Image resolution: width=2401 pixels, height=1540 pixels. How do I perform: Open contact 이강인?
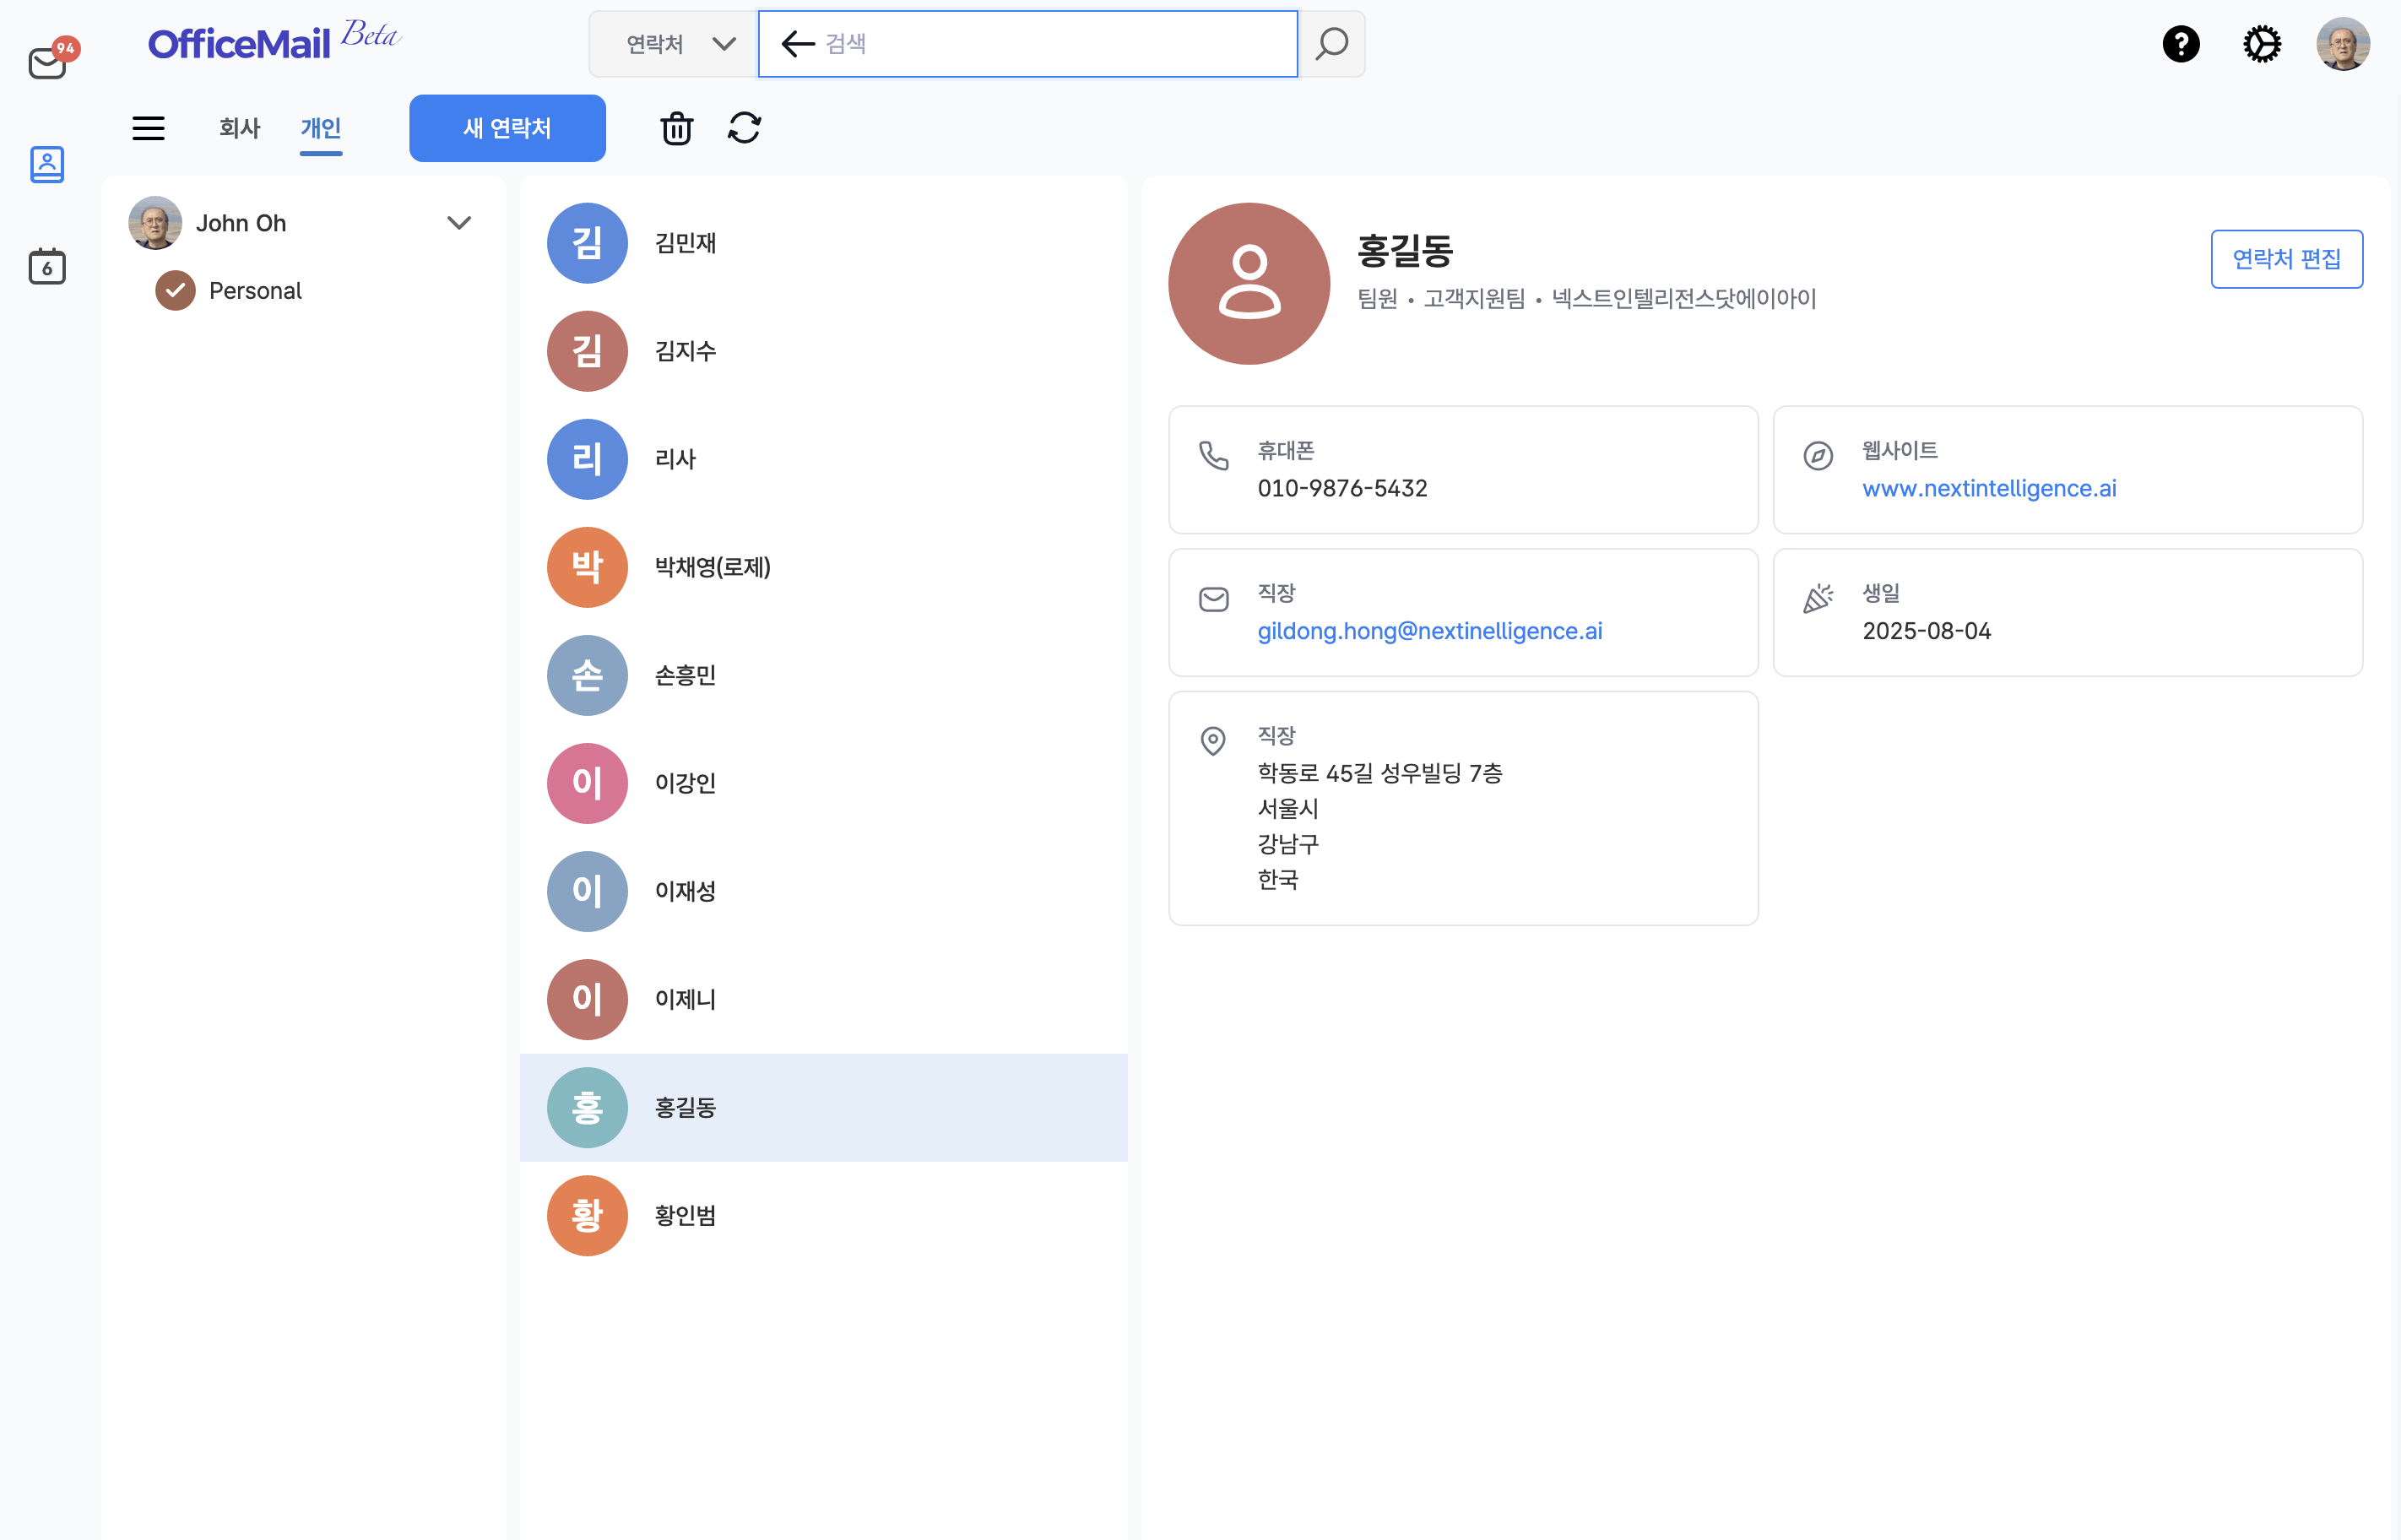(824, 784)
